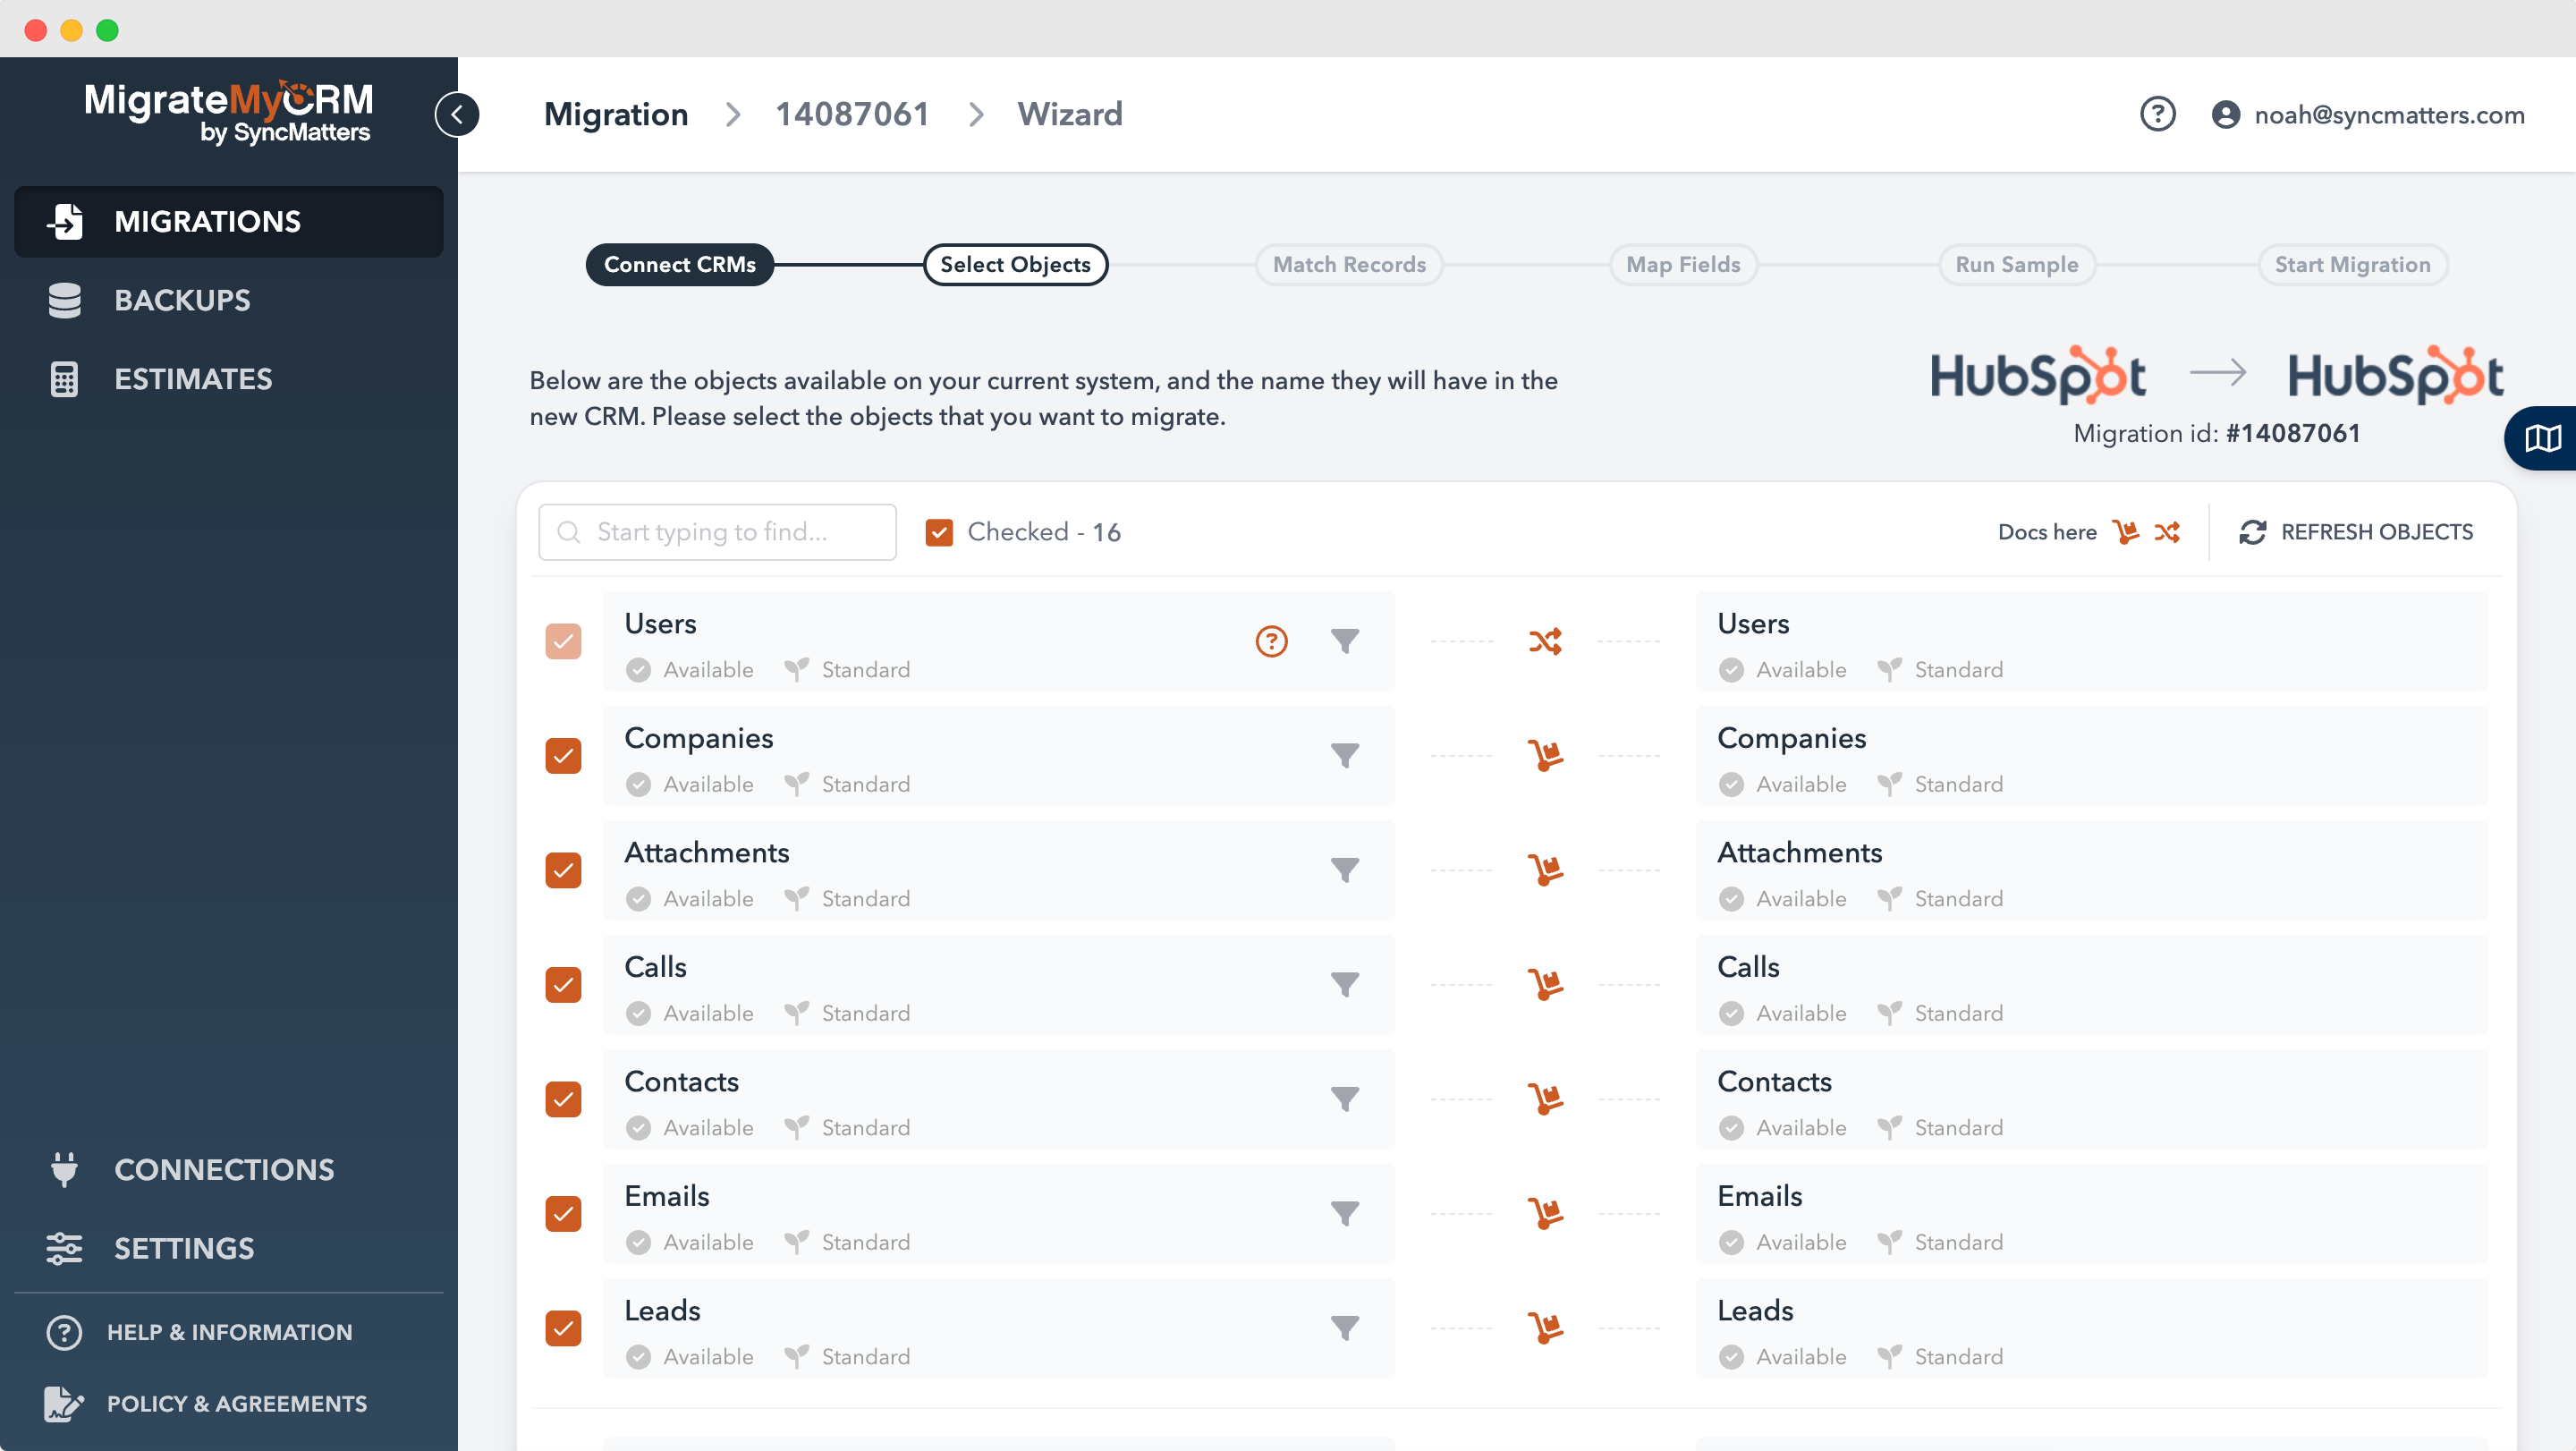Open the guide map icon on the right edge
This screenshot has width=2576, height=1451.
click(2544, 437)
